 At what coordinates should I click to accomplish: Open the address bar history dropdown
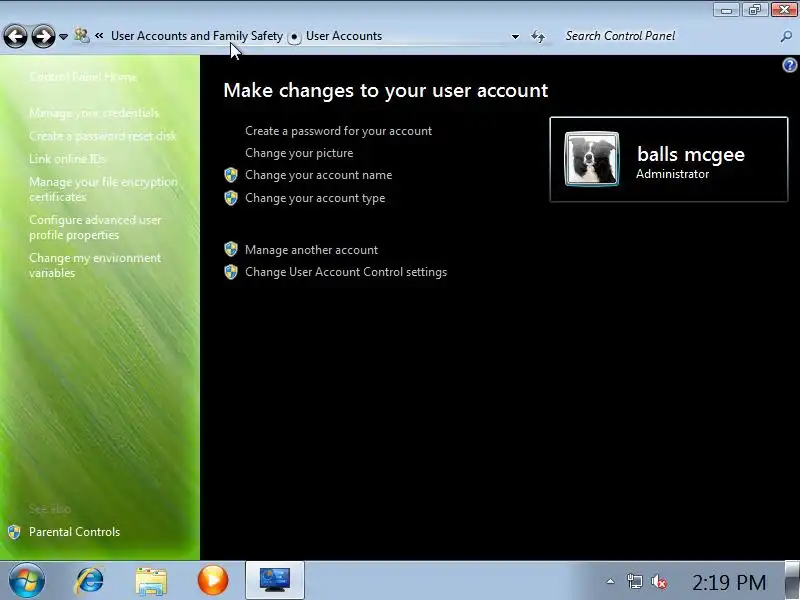tap(515, 36)
